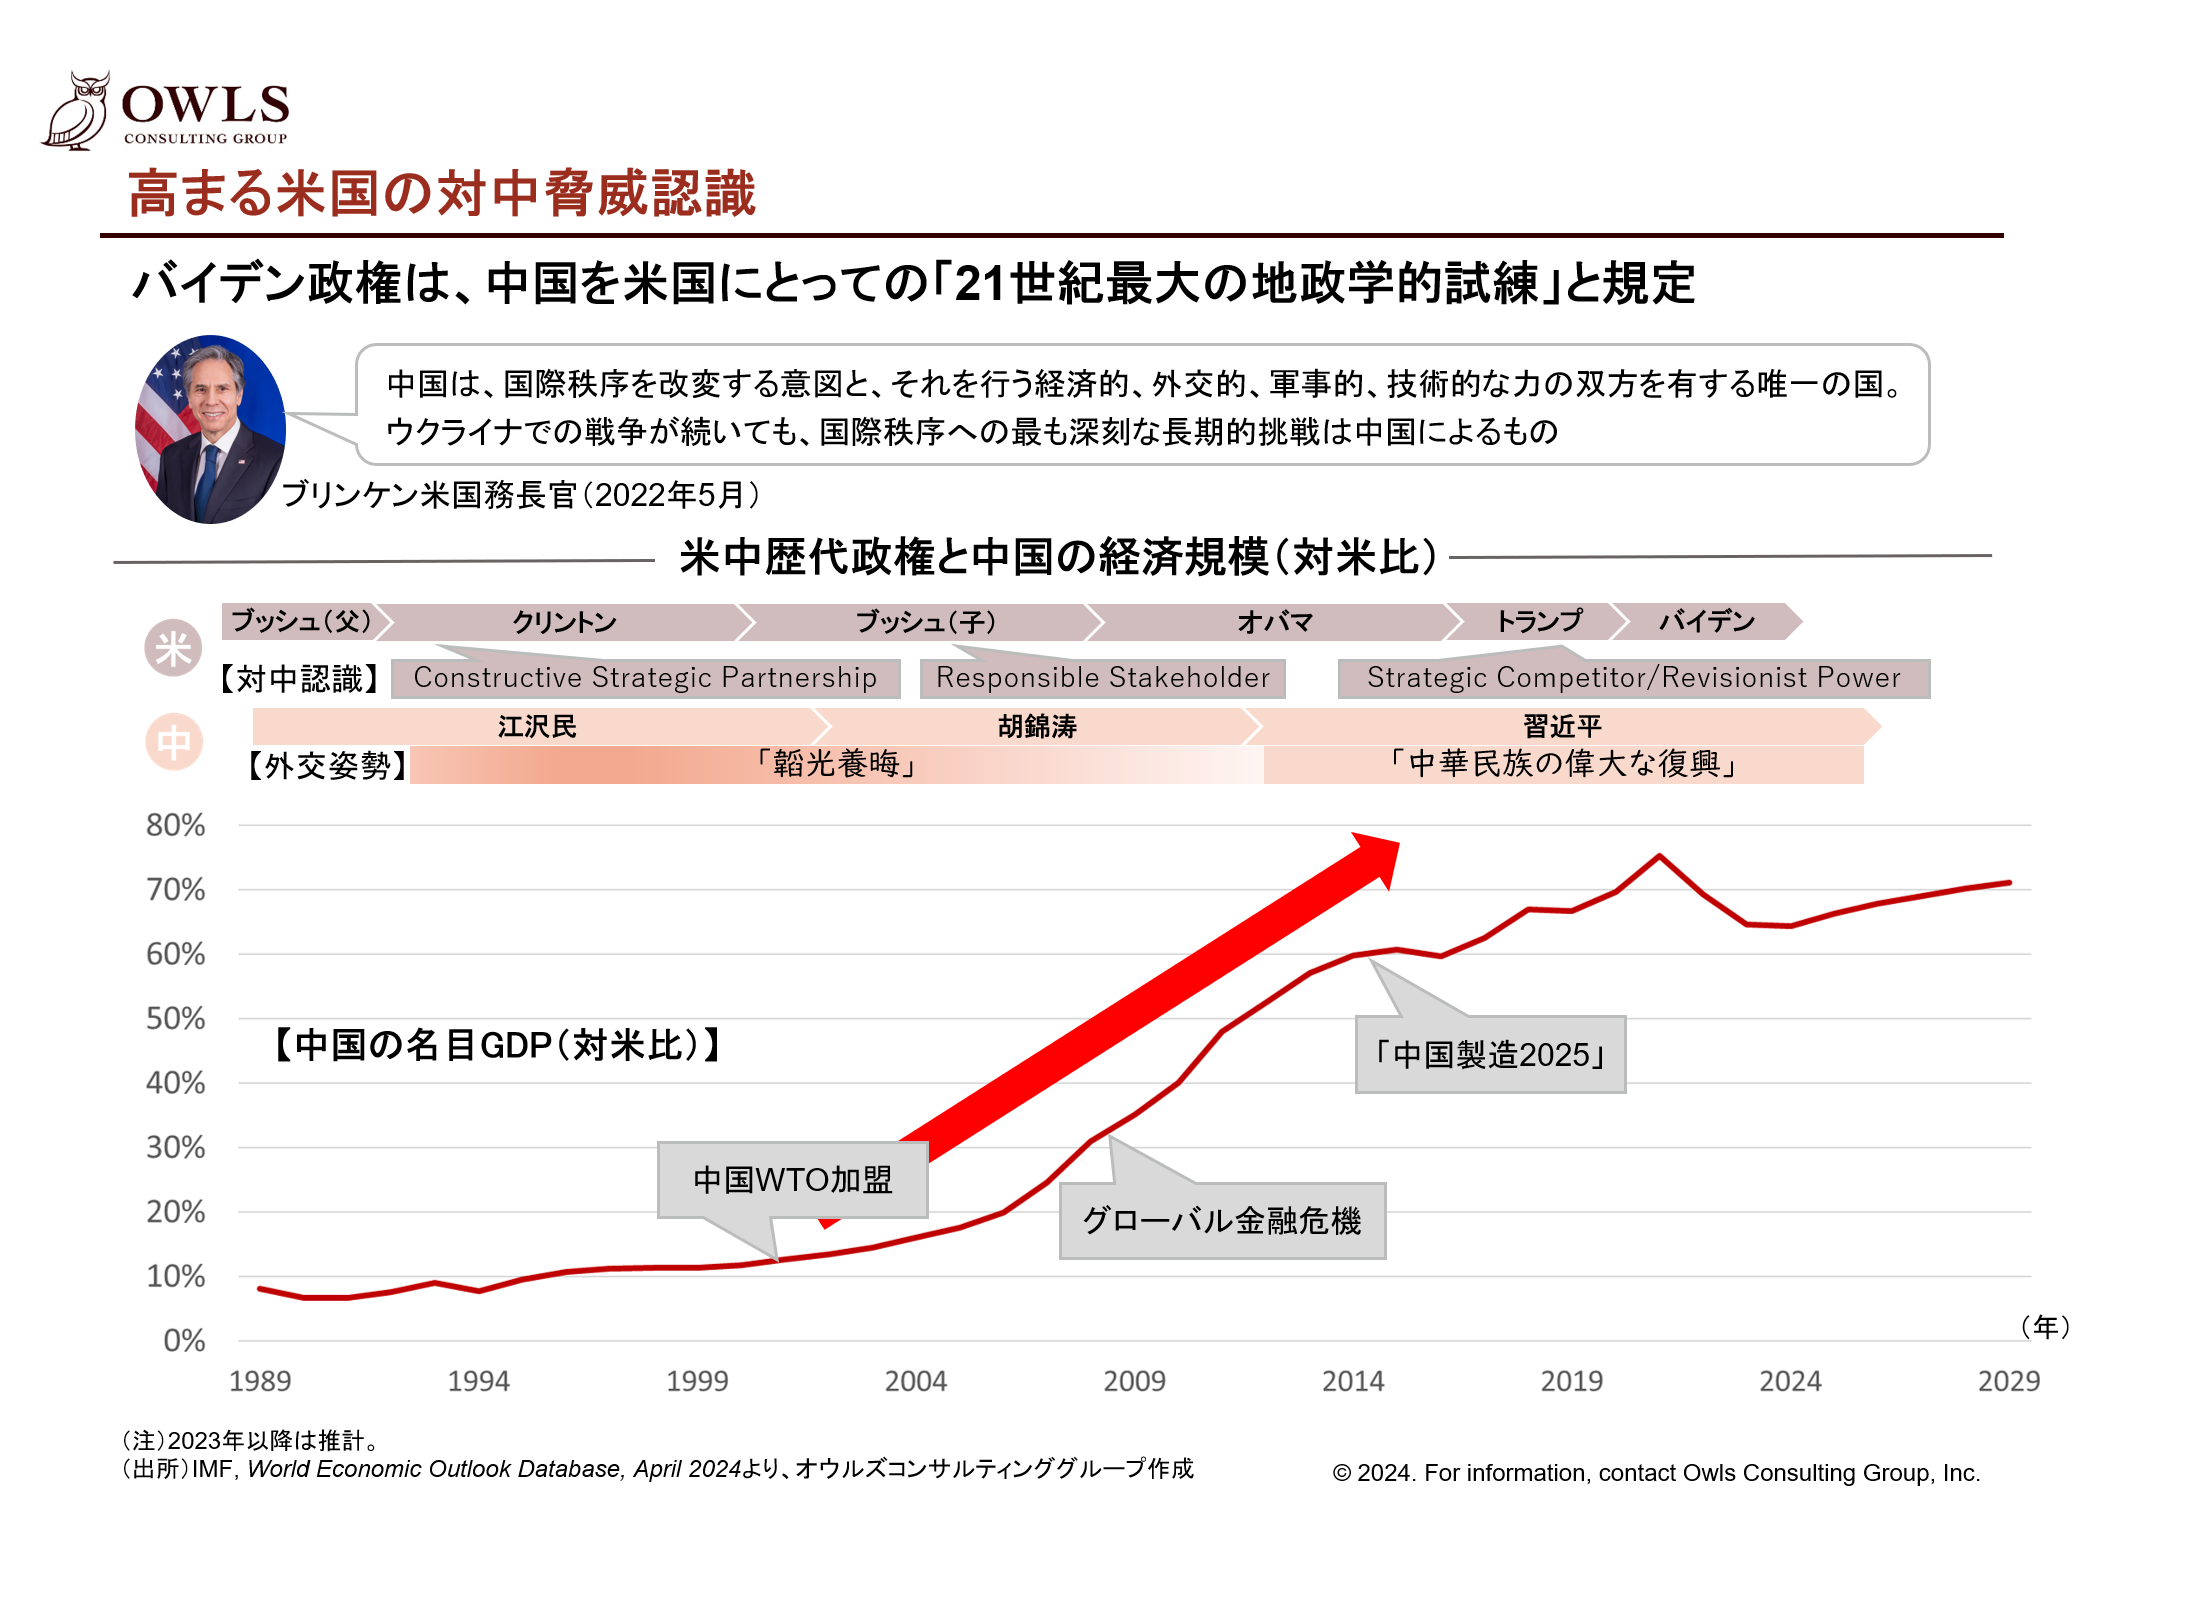Click the Constructive Strategic Partnership box
The image size is (2212, 1616).
click(x=645, y=678)
